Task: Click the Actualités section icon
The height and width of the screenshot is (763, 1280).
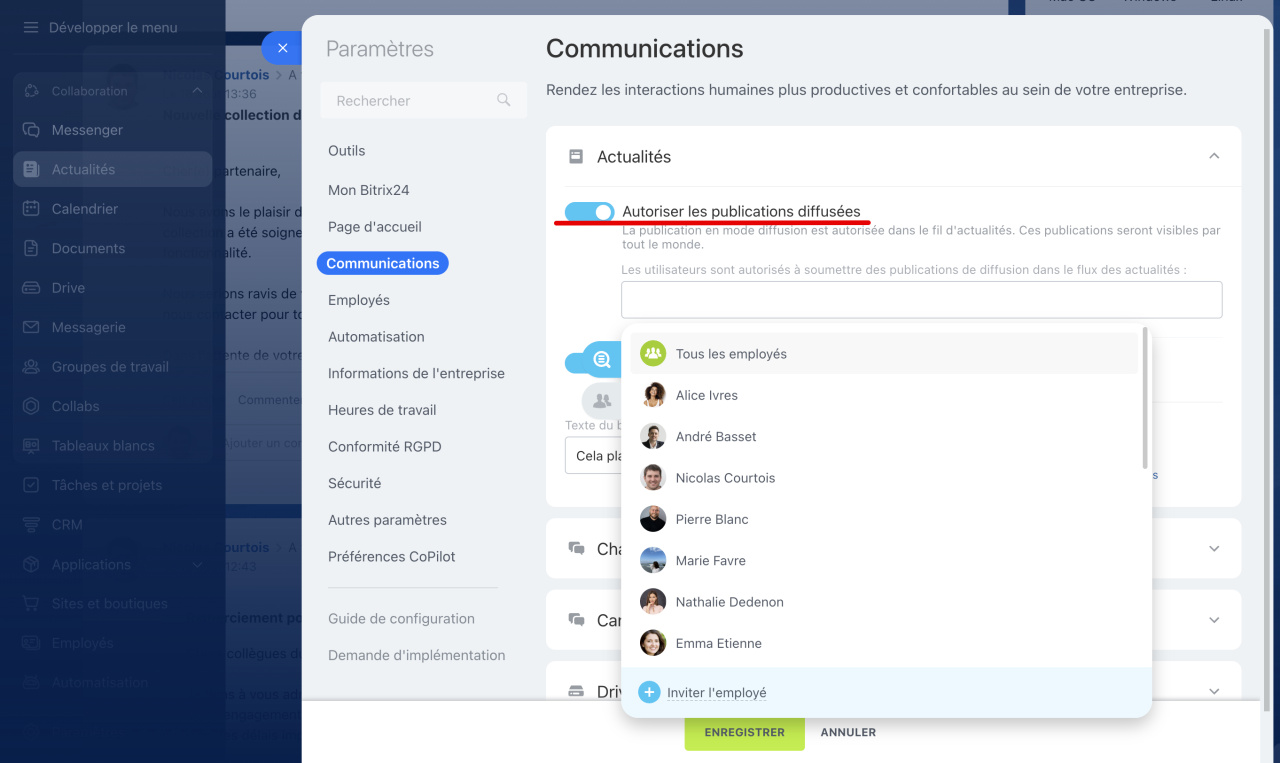Action: [x=576, y=157]
